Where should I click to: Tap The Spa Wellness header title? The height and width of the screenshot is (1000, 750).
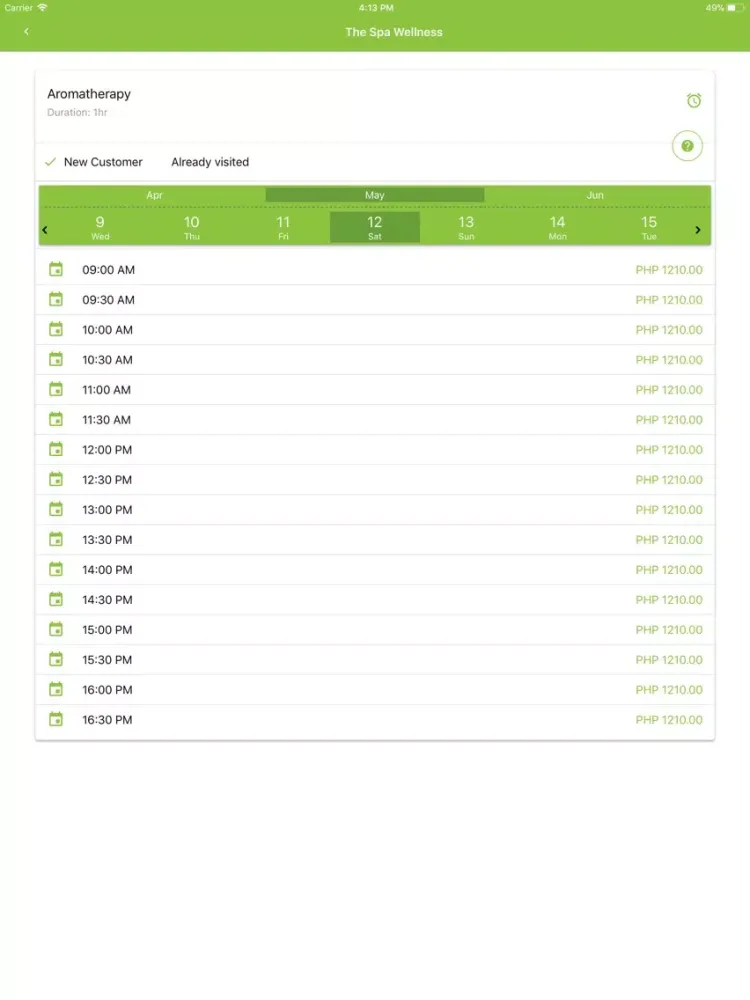[393, 32]
